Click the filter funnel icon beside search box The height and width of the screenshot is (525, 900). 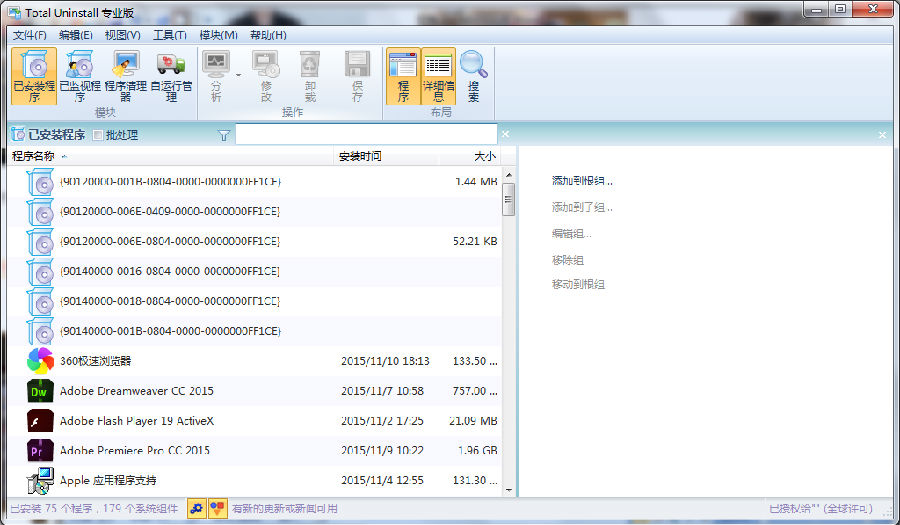[x=224, y=135]
